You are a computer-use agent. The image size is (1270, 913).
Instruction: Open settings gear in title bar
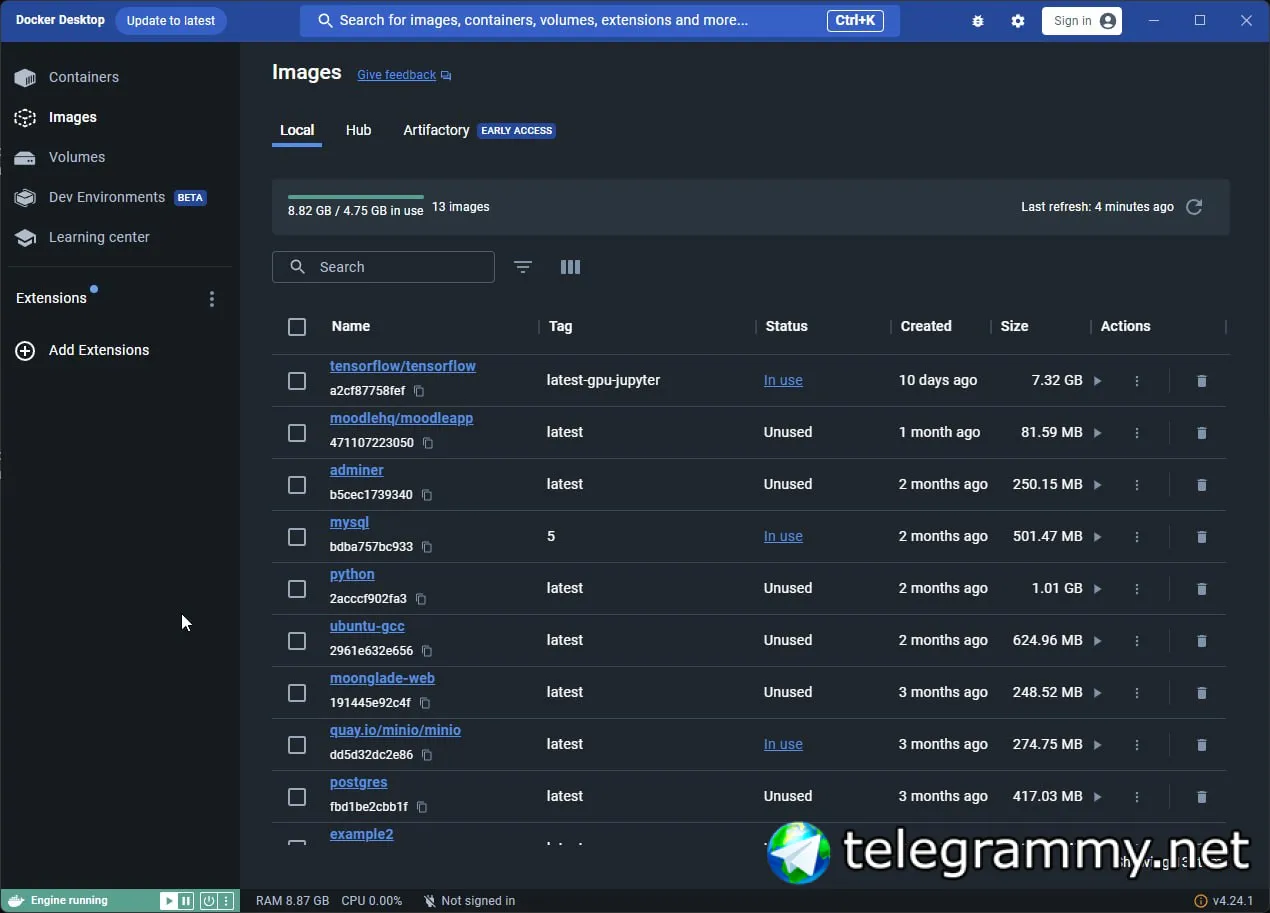[1018, 21]
